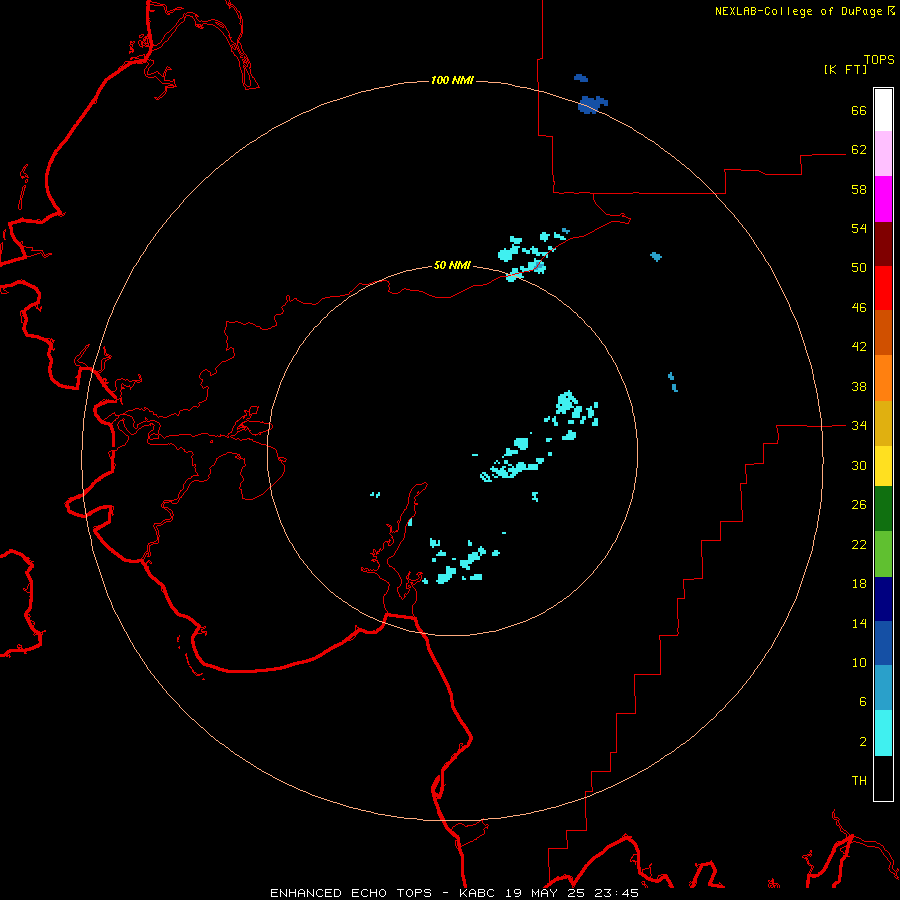Image resolution: width=900 pixels, height=900 pixels.
Task: Click the bright red legend color segment
Action: tap(883, 288)
